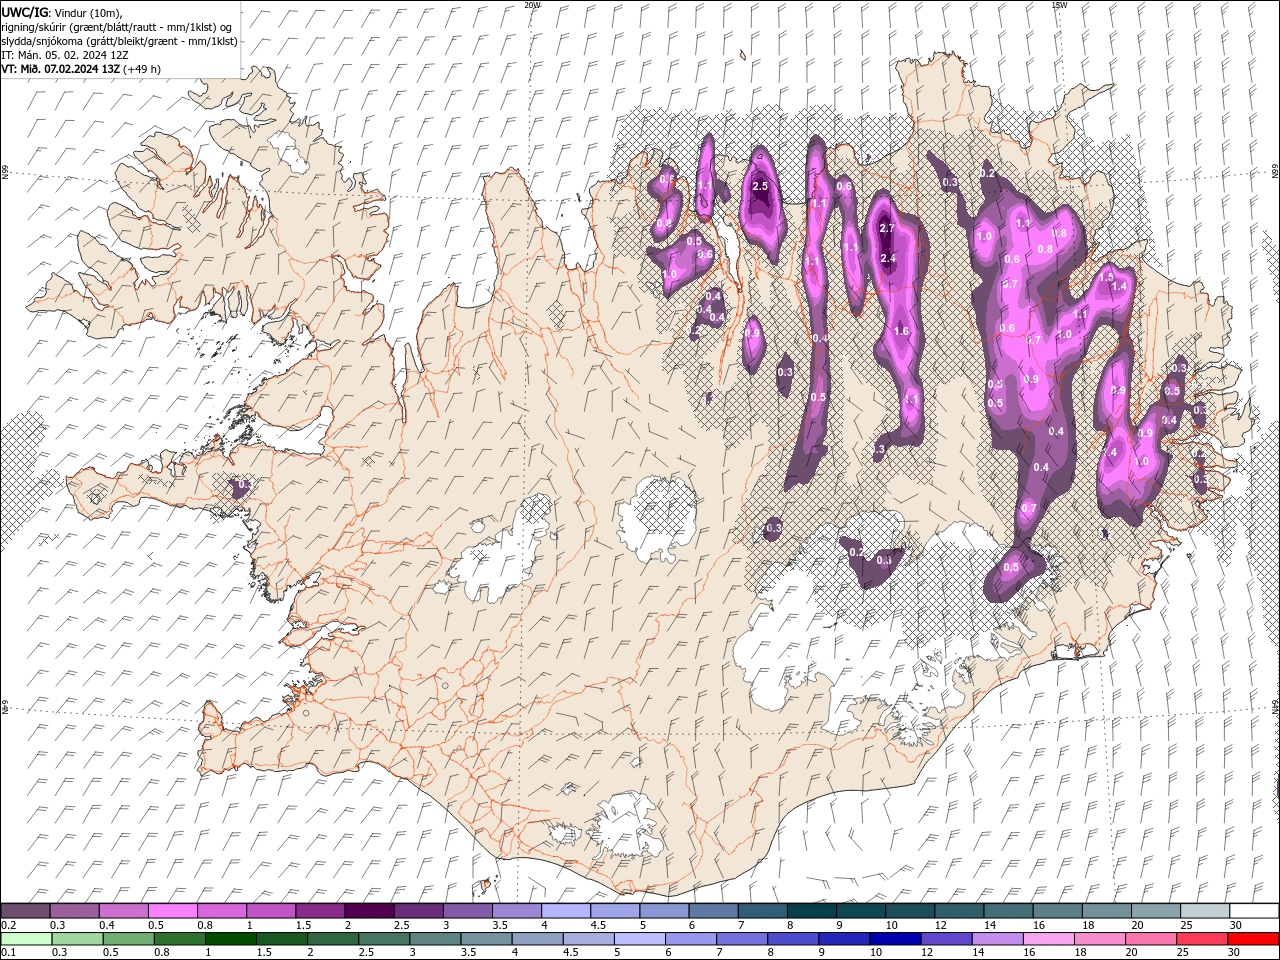Select pale grey snow swatch between 25 and 30
Viewport: 1280px width, 960px height.
tap(1205, 911)
